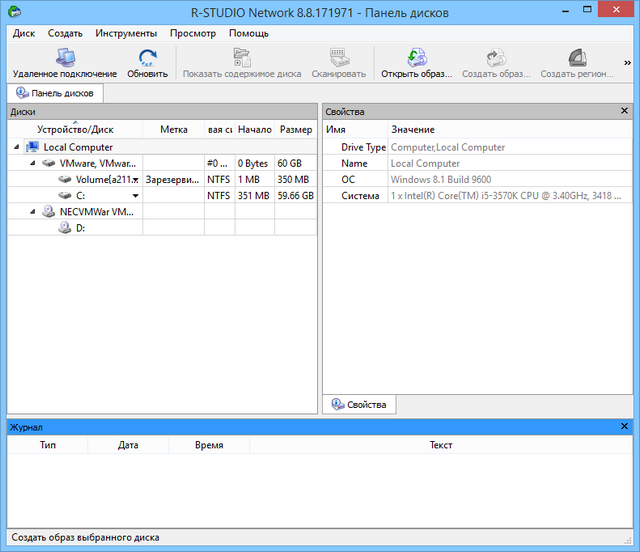This screenshot has height=552, width=640.
Task: Close the Журнал panel
Action: (624, 427)
